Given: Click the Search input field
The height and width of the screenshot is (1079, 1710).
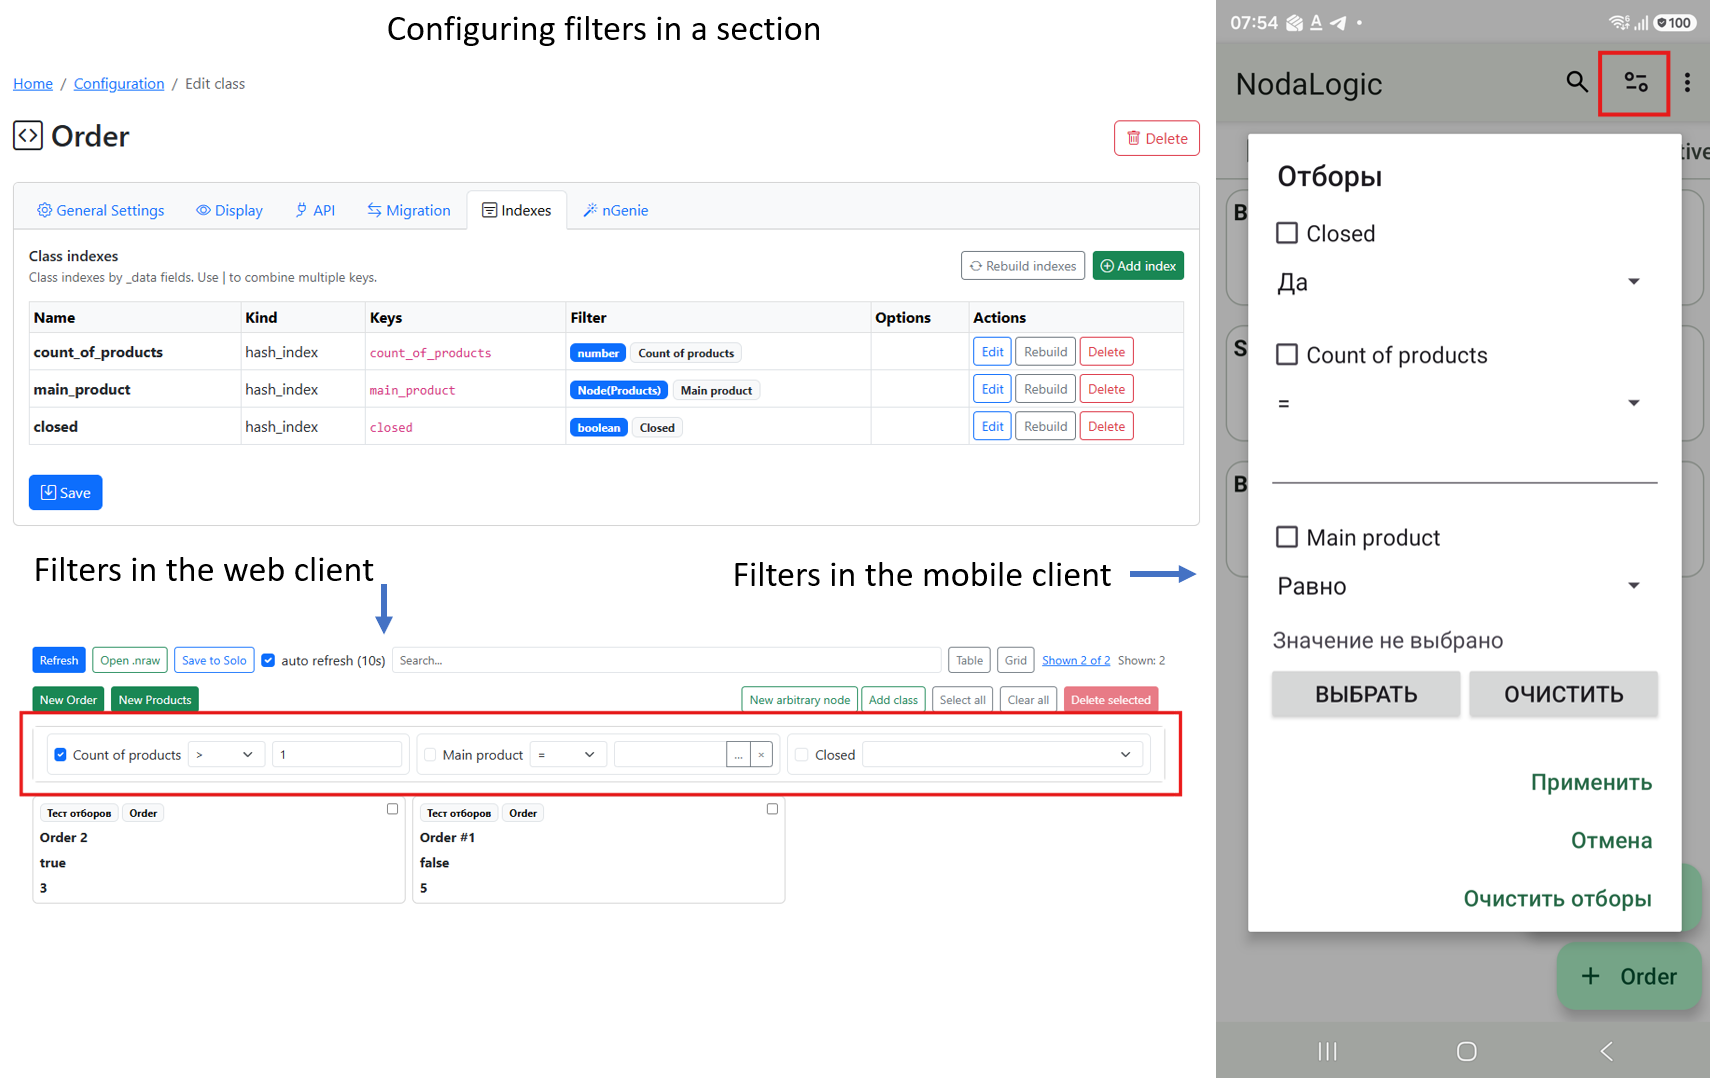Looking at the screenshot, I should point(666,660).
